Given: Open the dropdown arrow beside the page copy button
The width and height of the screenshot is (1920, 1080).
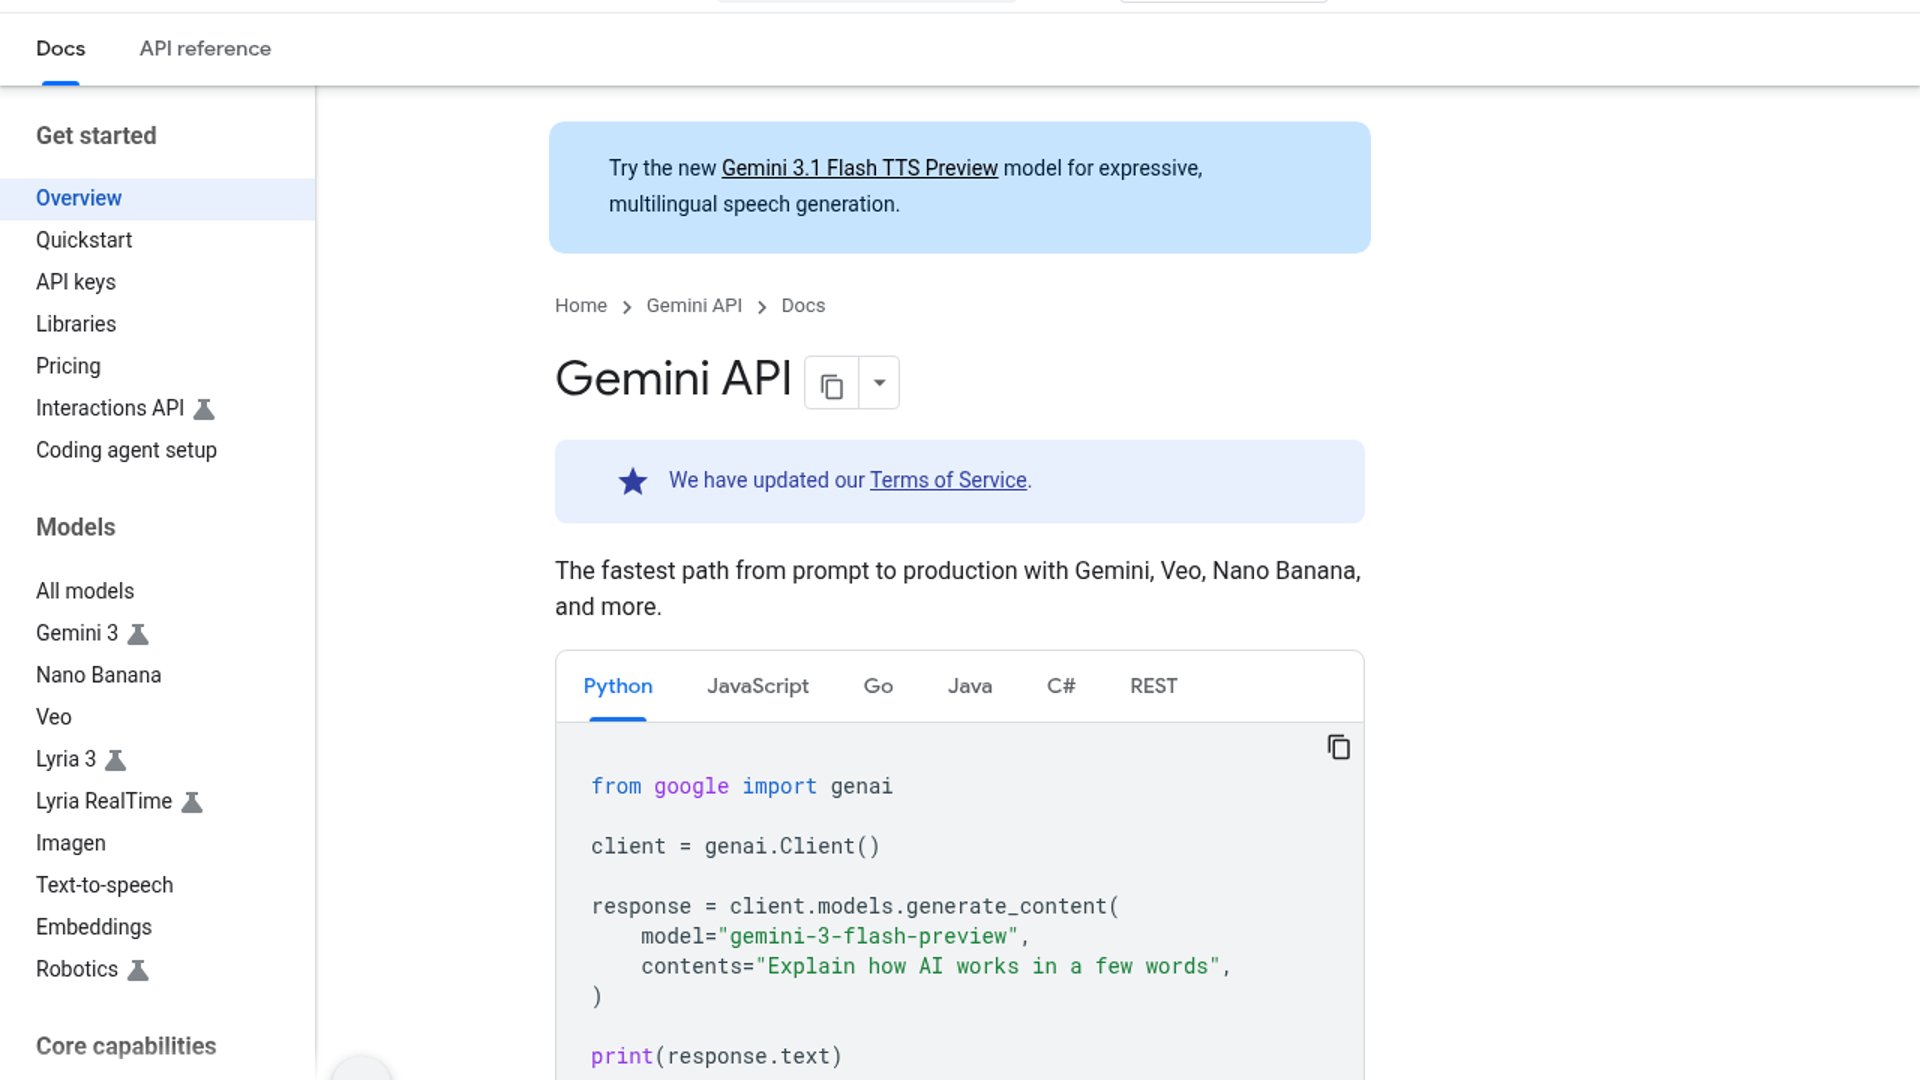Looking at the screenshot, I should [879, 384].
